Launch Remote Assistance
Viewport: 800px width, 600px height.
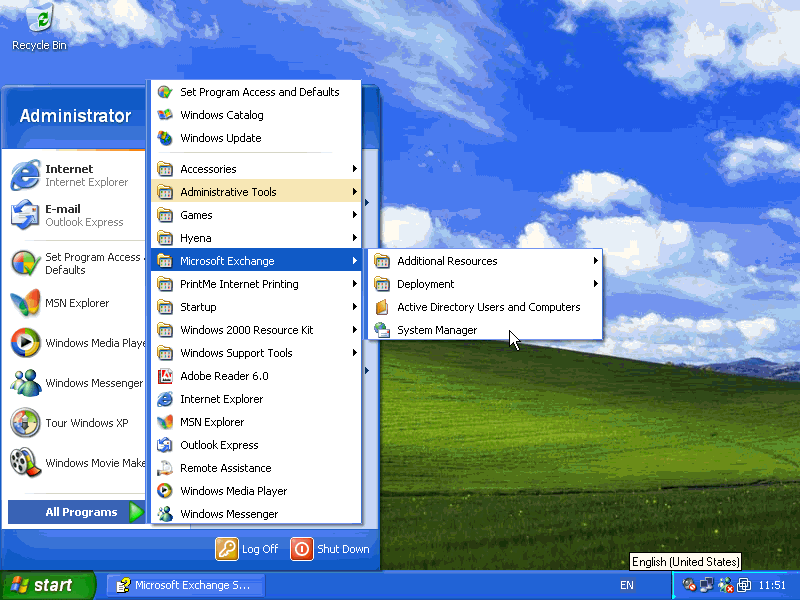pos(256,468)
